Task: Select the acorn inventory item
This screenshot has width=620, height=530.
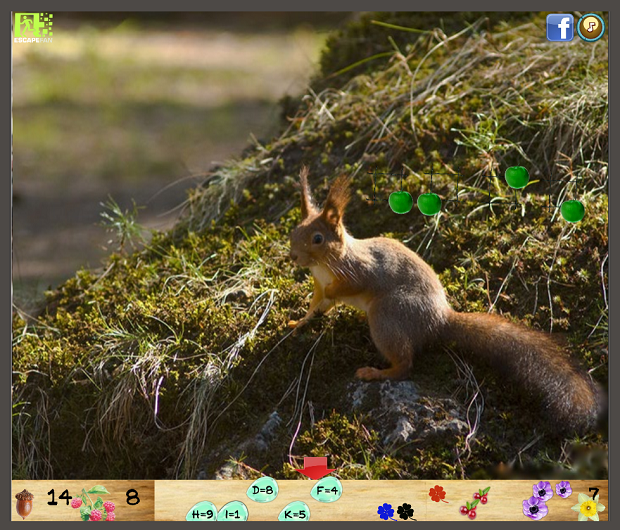Action: [24, 502]
